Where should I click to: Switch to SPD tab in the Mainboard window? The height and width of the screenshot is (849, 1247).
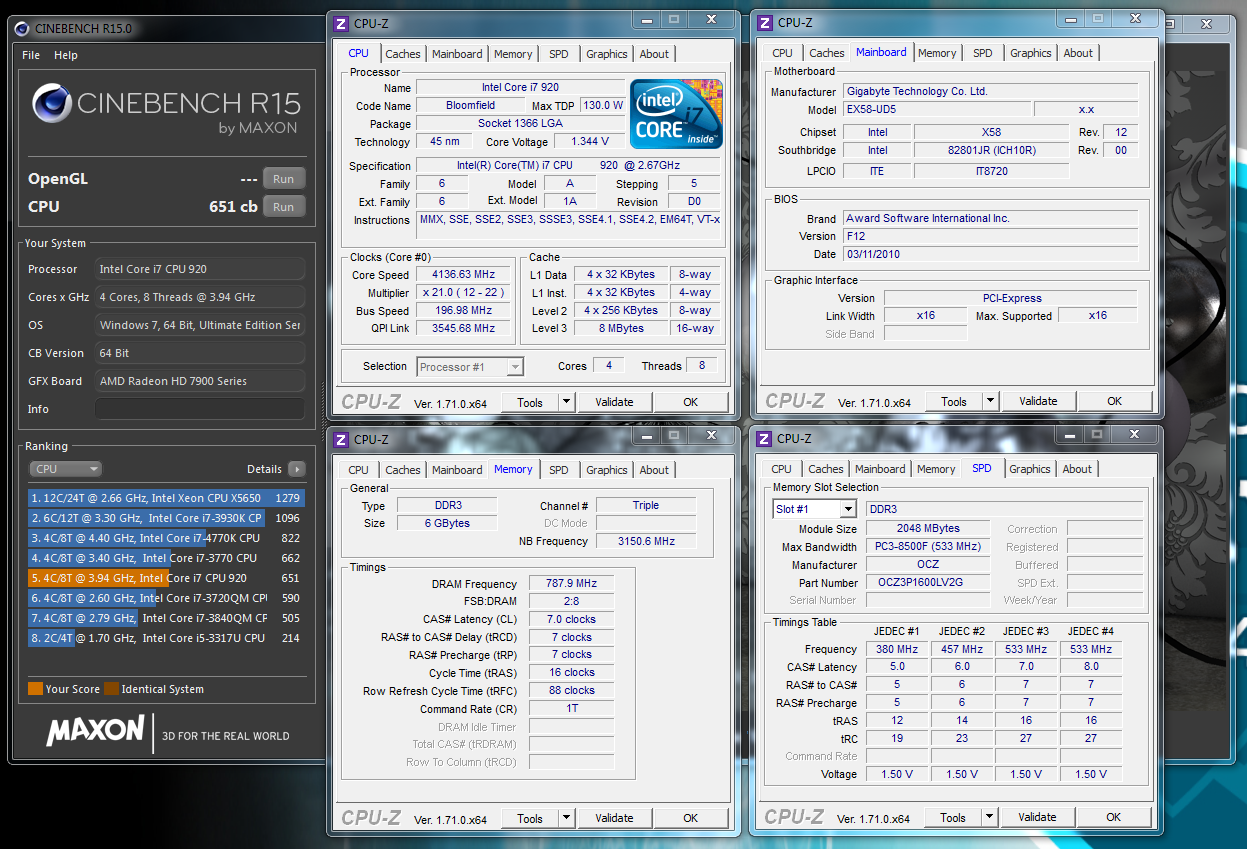coord(983,53)
